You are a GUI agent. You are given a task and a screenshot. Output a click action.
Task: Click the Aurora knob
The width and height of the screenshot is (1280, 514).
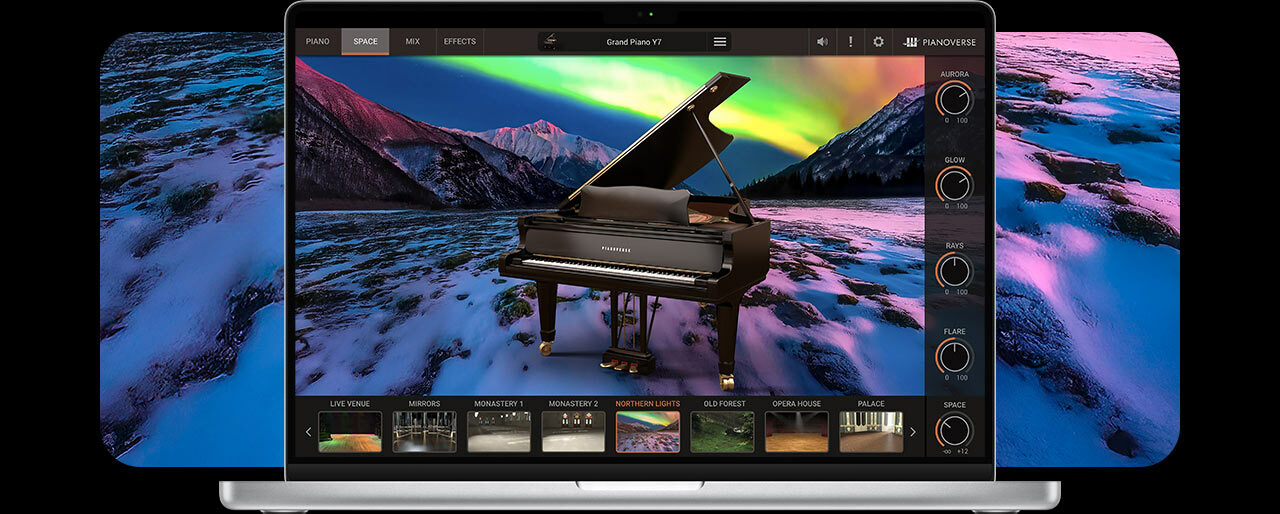(x=954, y=99)
